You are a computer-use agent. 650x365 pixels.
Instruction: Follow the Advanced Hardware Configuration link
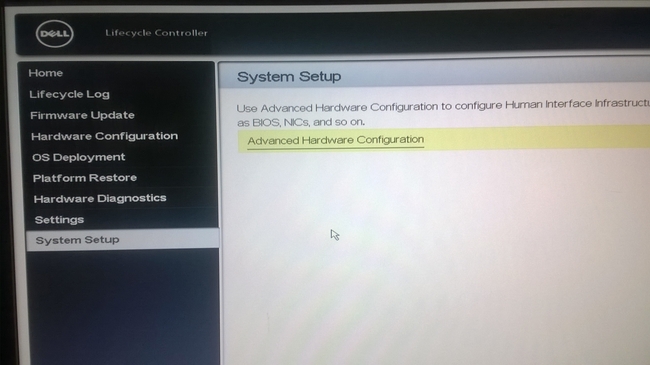point(336,140)
